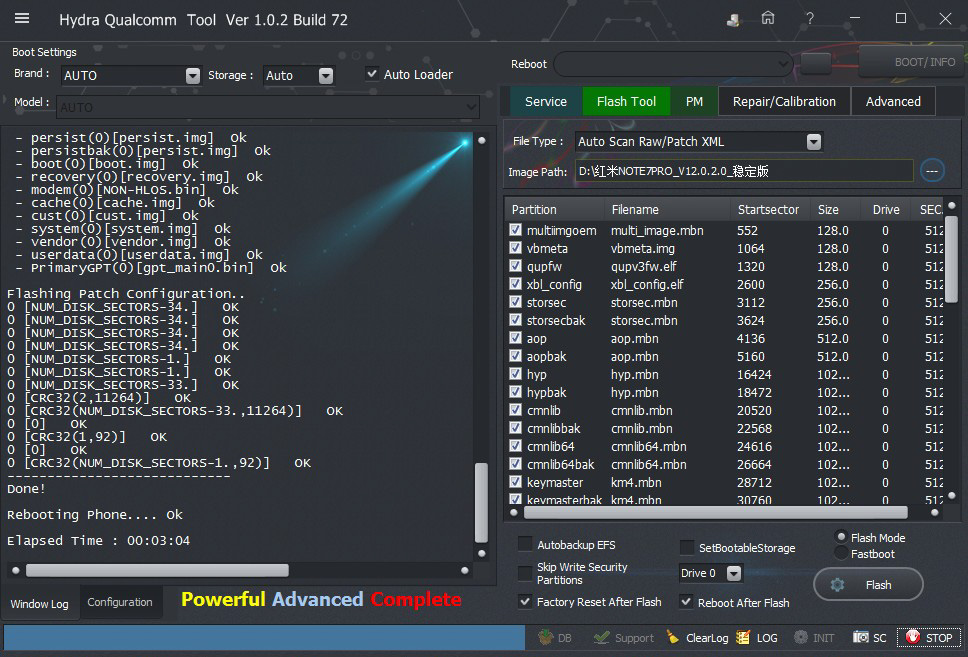Screen dimensions: 968x657
Task: Click the STOP button
Action: click(928, 638)
